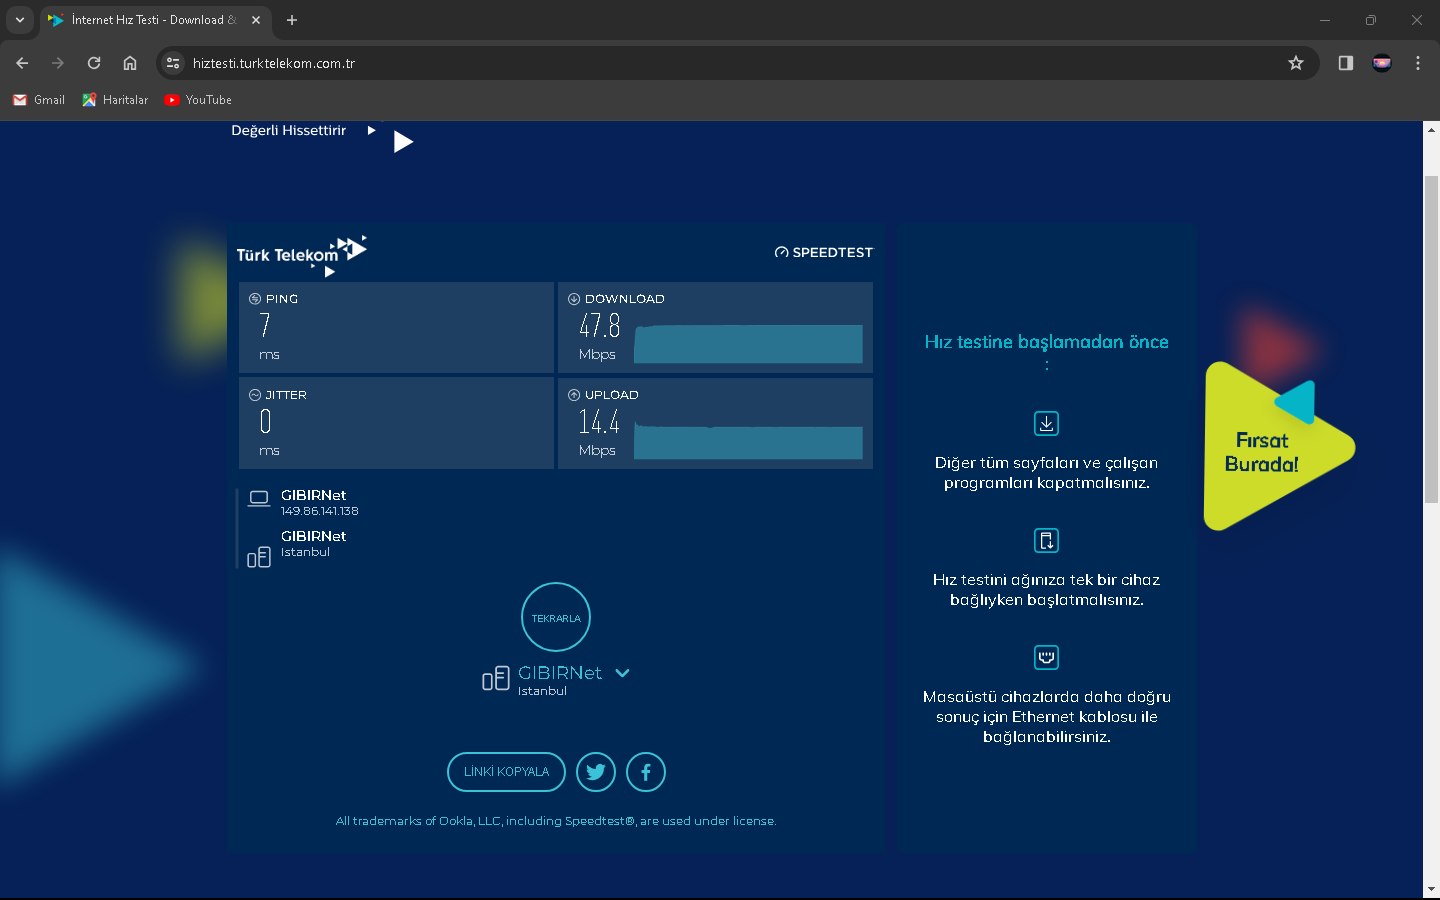Click the Türk Telekom logo
Image resolution: width=1440 pixels, height=900 pixels.
coord(302,256)
